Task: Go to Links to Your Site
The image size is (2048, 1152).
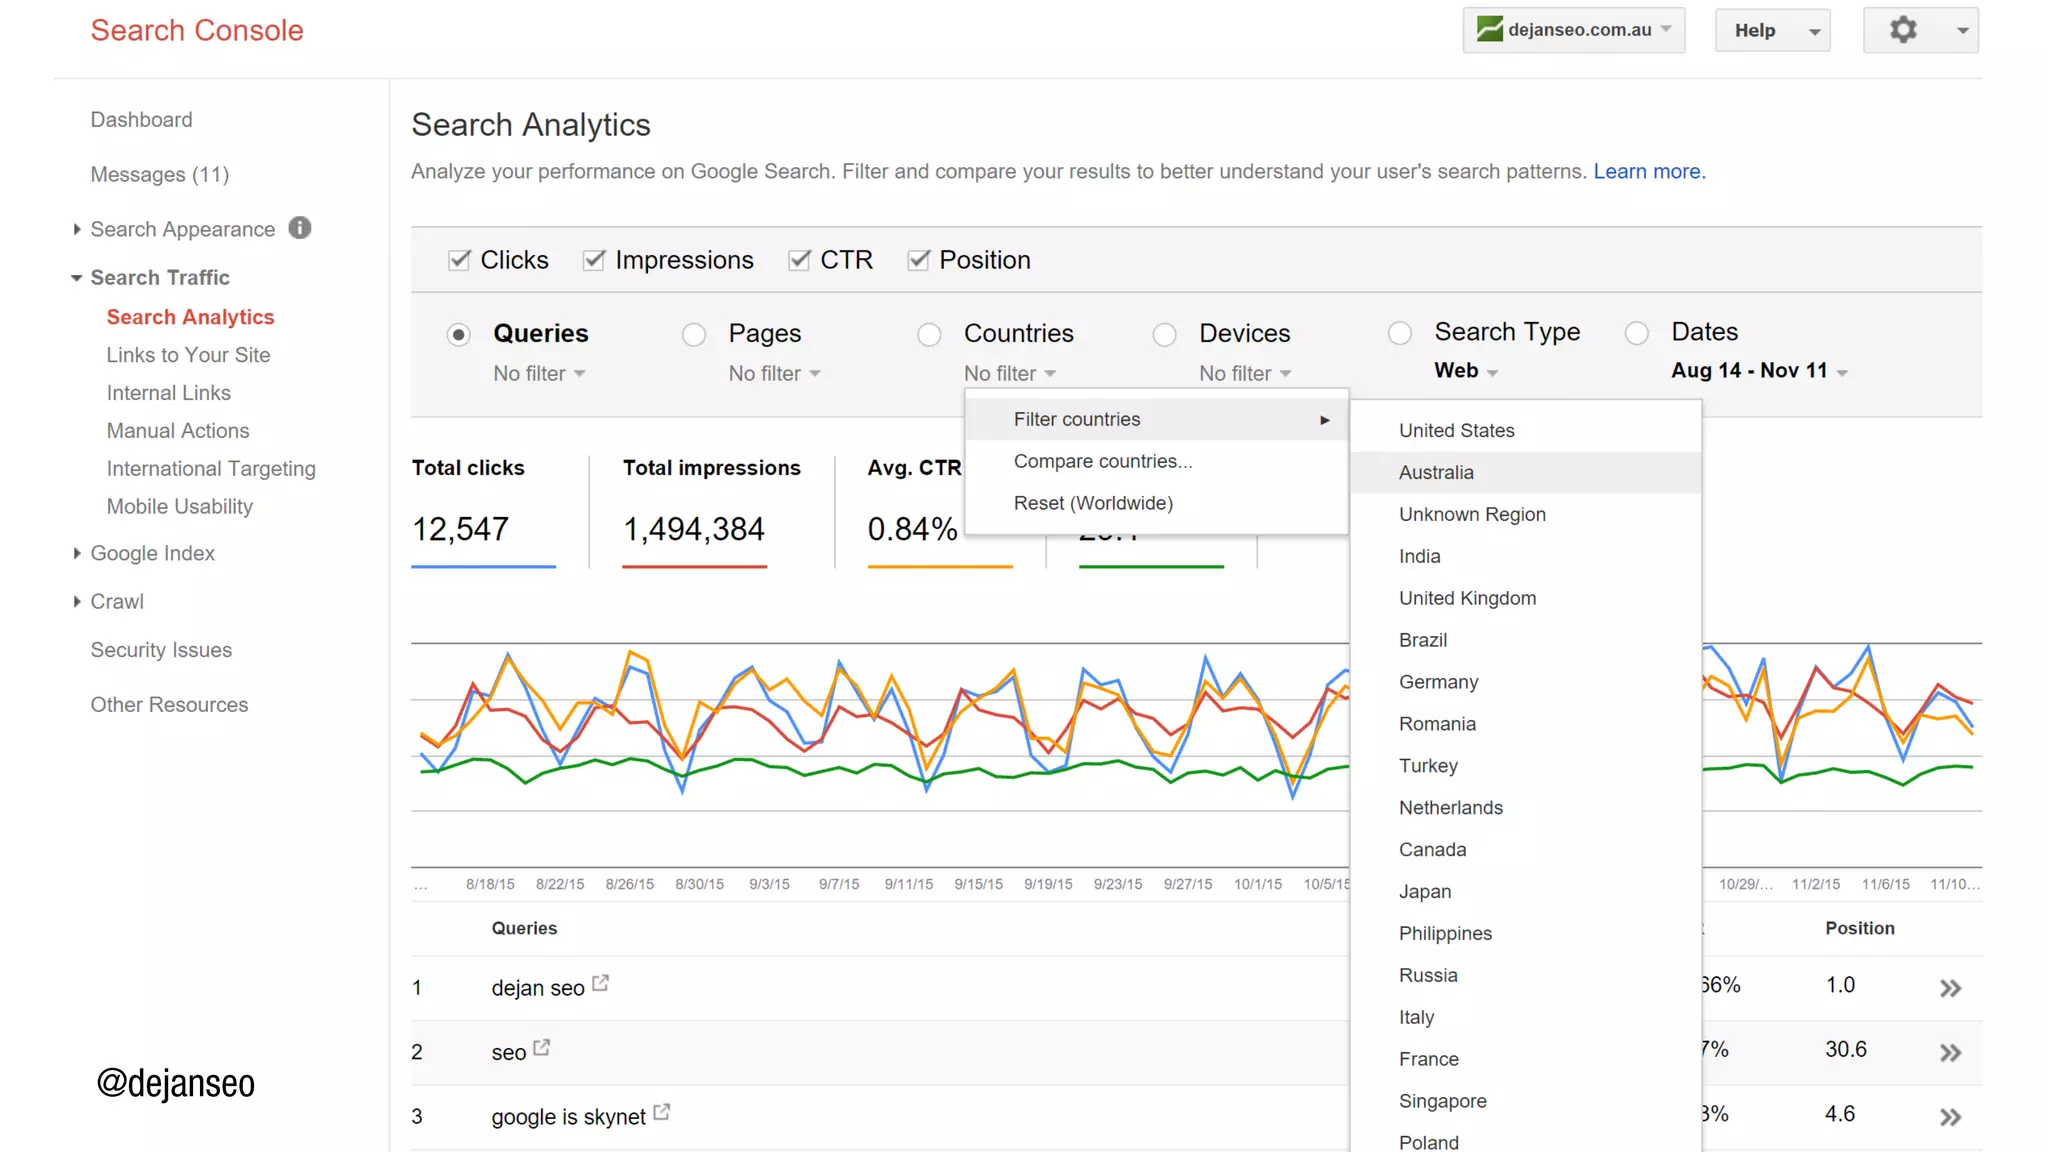Action: point(188,355)
